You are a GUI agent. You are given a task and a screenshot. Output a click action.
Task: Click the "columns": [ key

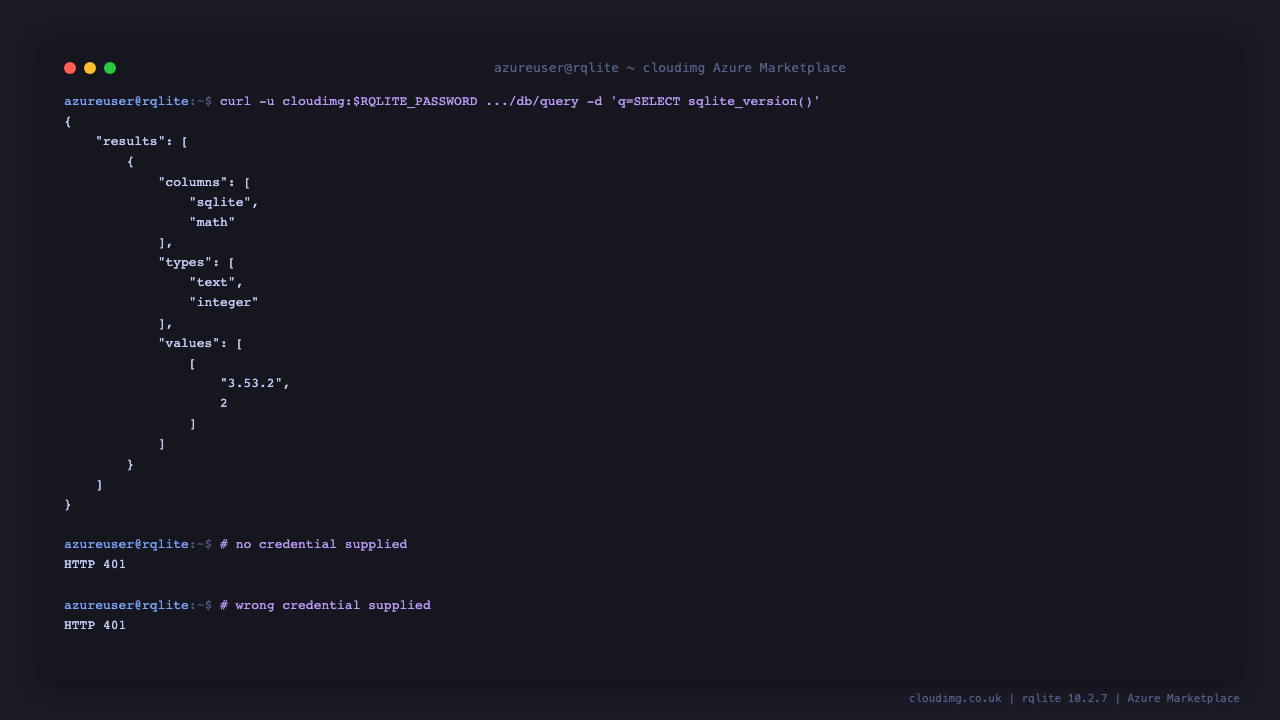(205, 182)
